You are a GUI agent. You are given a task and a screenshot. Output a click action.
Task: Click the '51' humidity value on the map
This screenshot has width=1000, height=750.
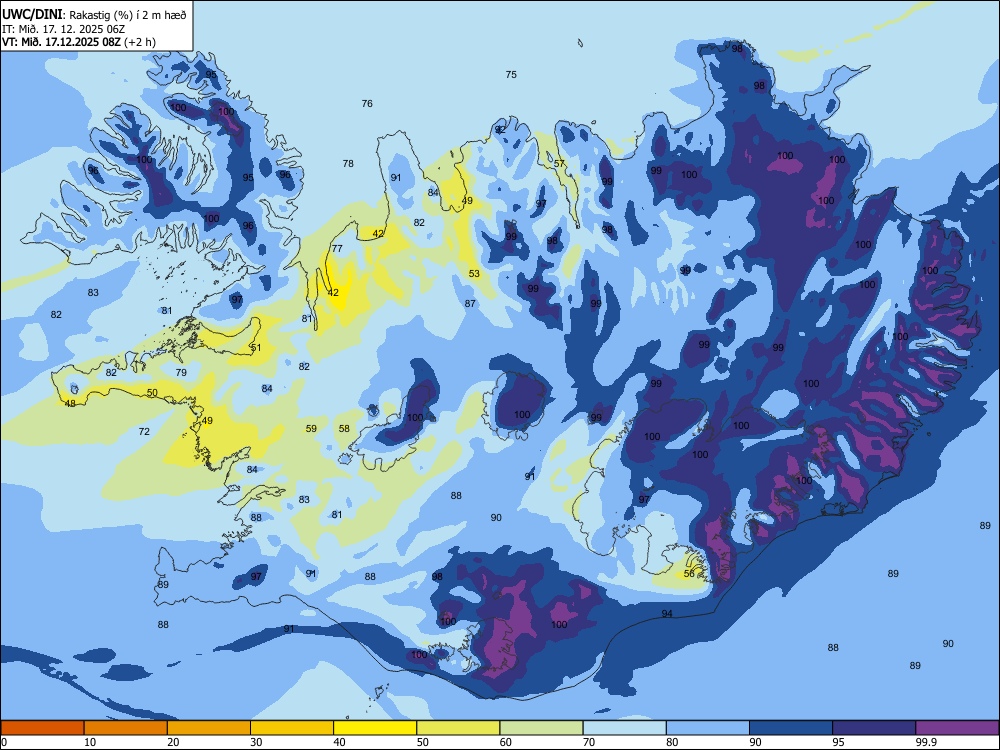[x=256, y=348]
